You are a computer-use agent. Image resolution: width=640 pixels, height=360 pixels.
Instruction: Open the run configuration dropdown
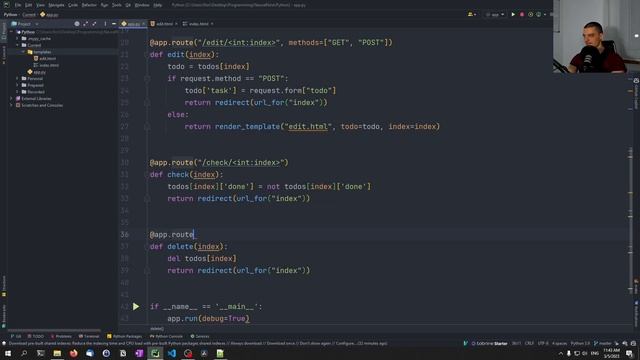495,15
